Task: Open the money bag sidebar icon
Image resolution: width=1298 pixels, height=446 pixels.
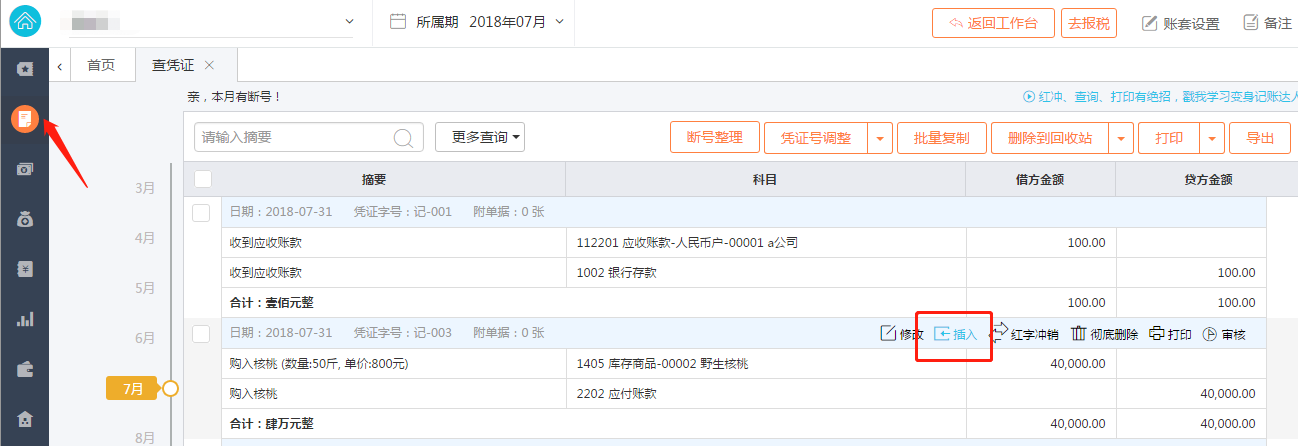Action: [25, 220]
